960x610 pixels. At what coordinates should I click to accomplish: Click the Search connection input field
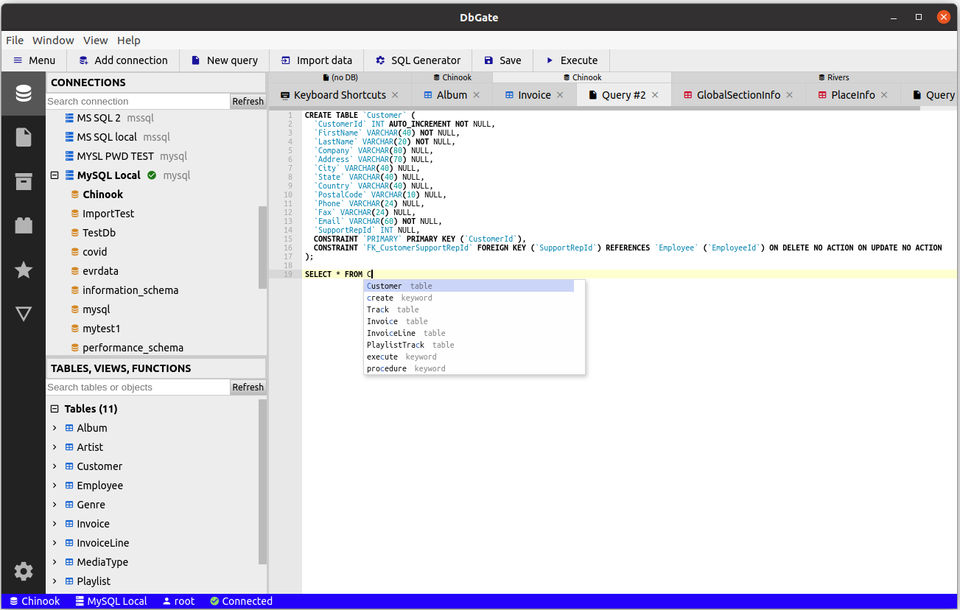coord(137,101)
